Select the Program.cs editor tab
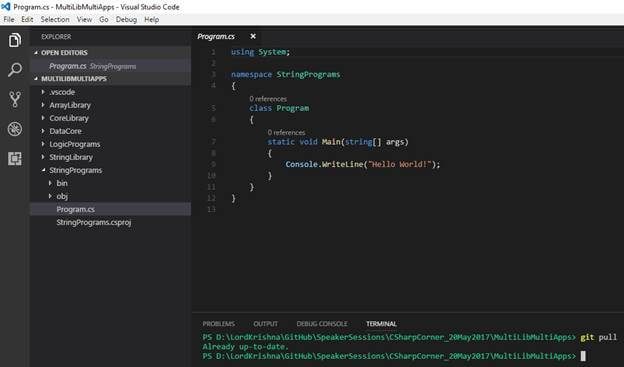 tap(216, 37)
